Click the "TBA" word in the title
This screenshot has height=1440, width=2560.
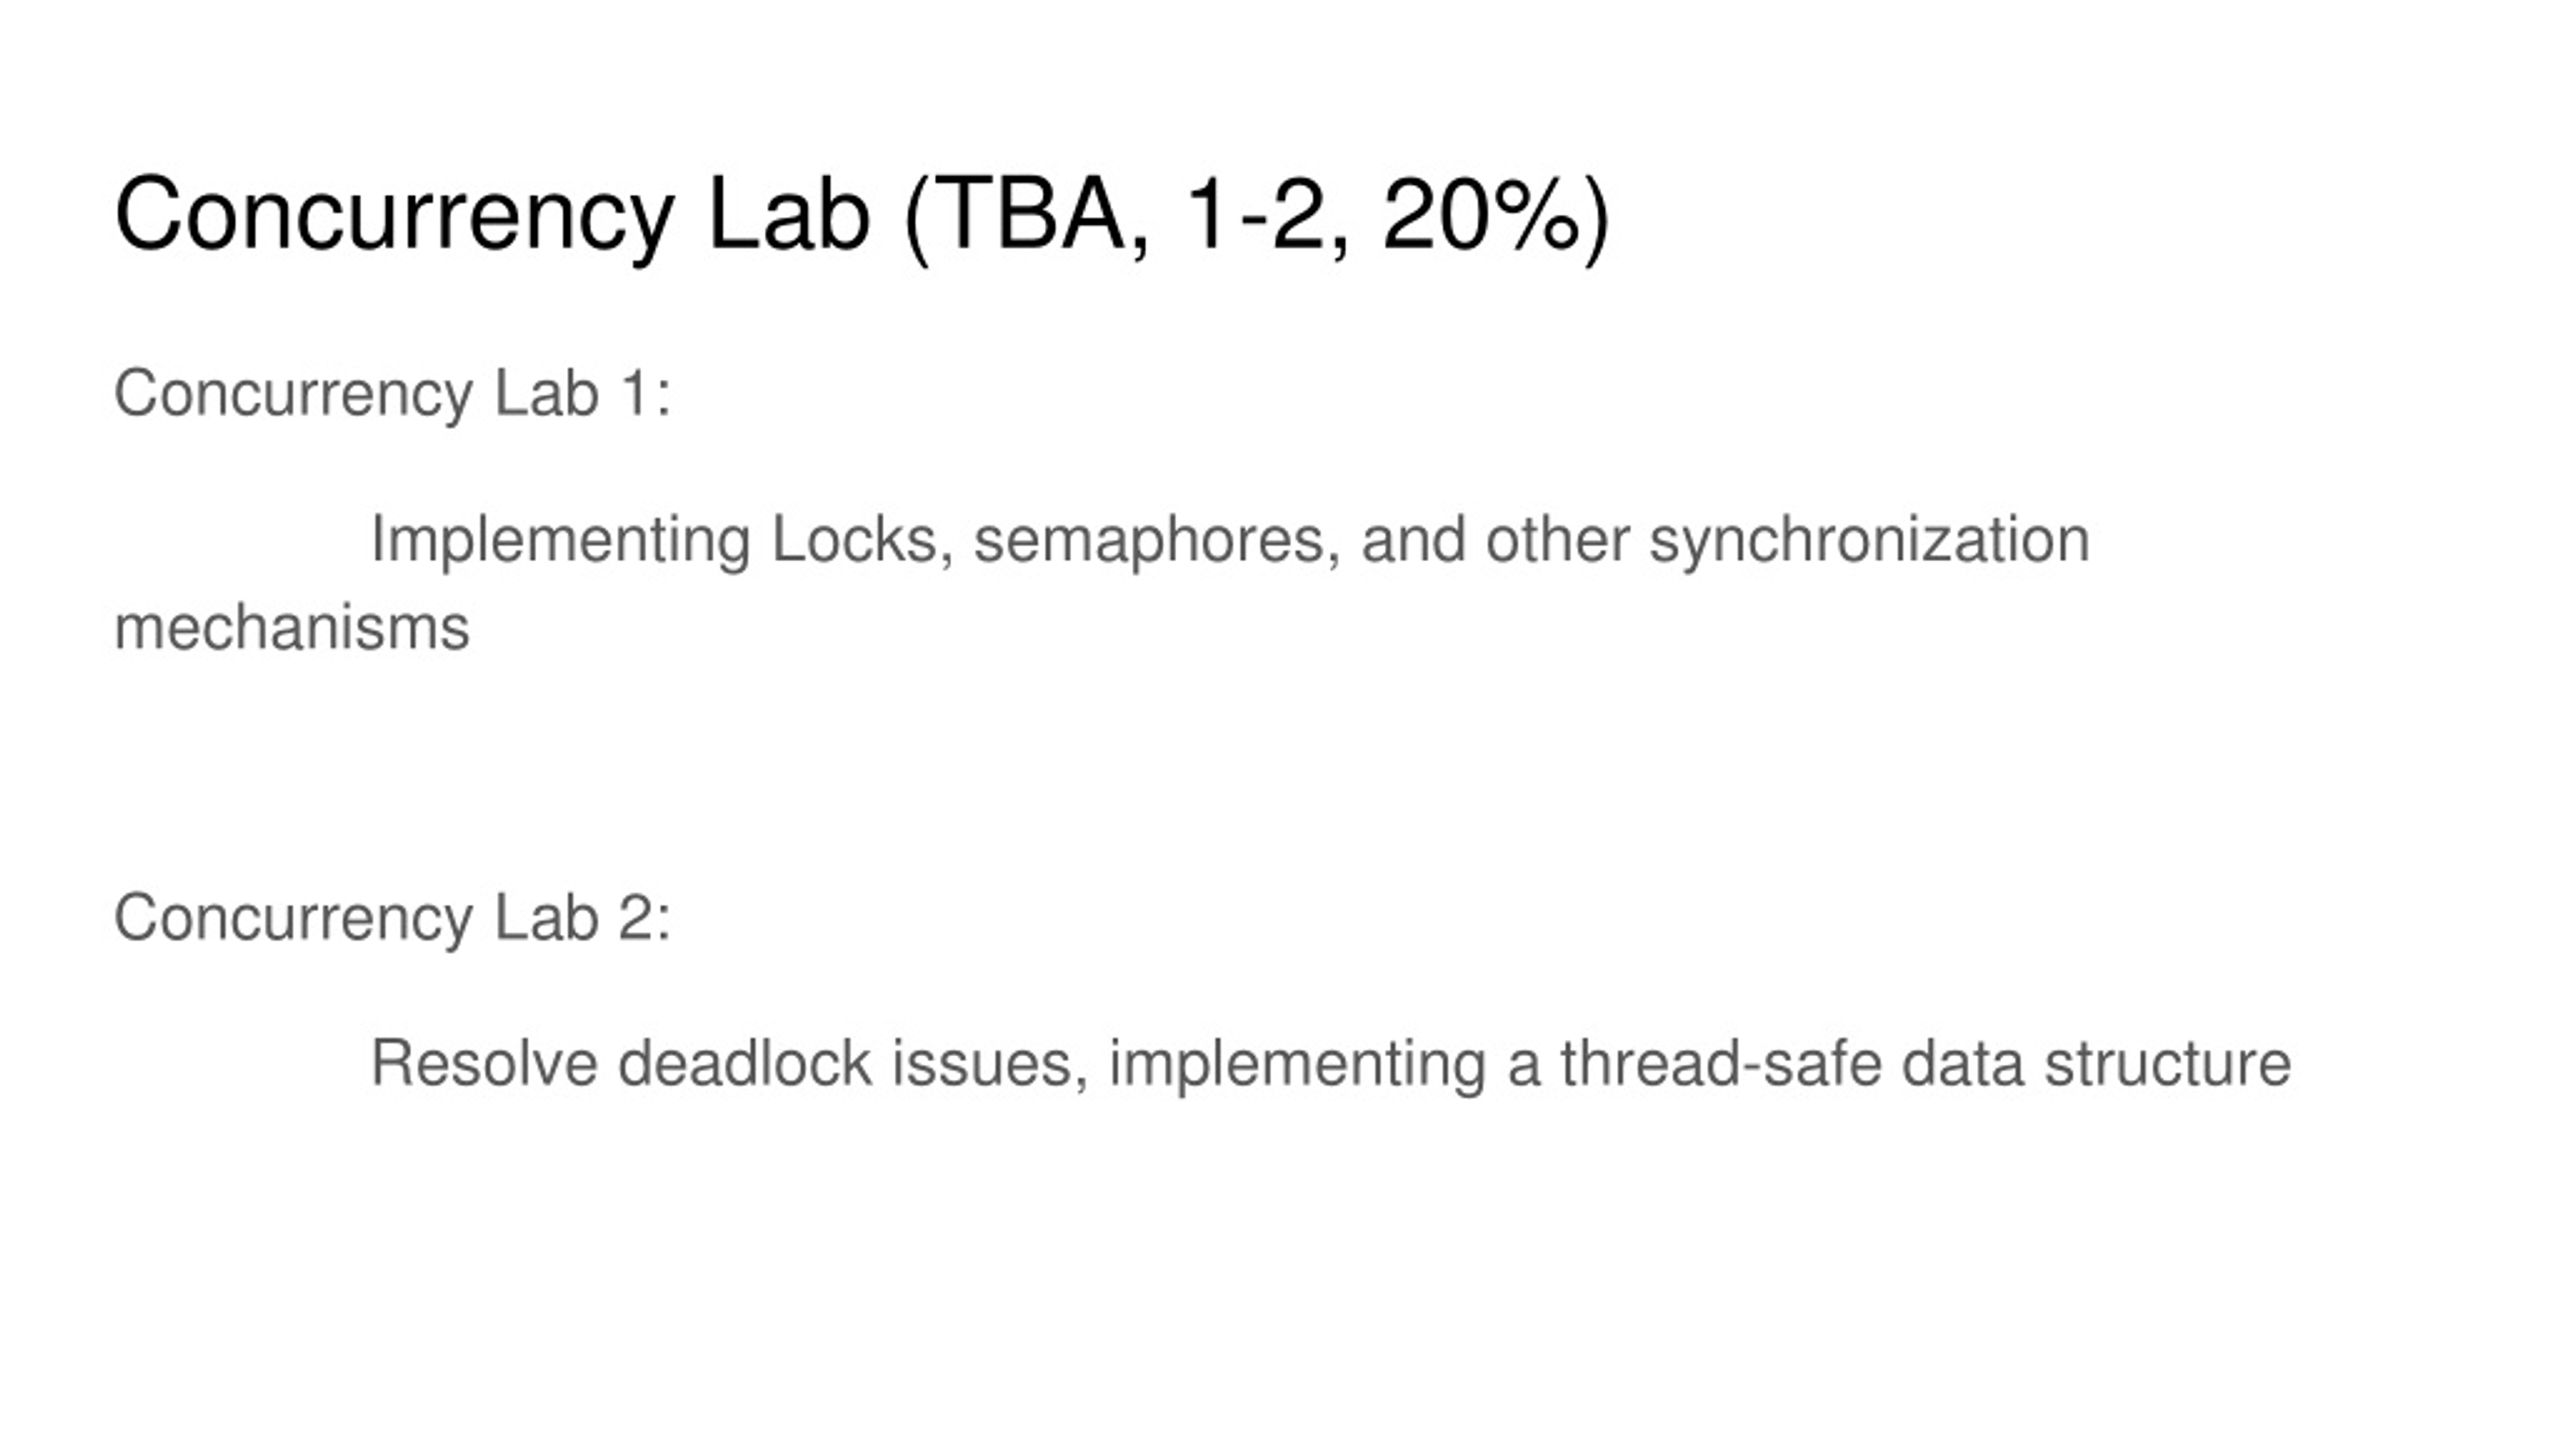1032,215
